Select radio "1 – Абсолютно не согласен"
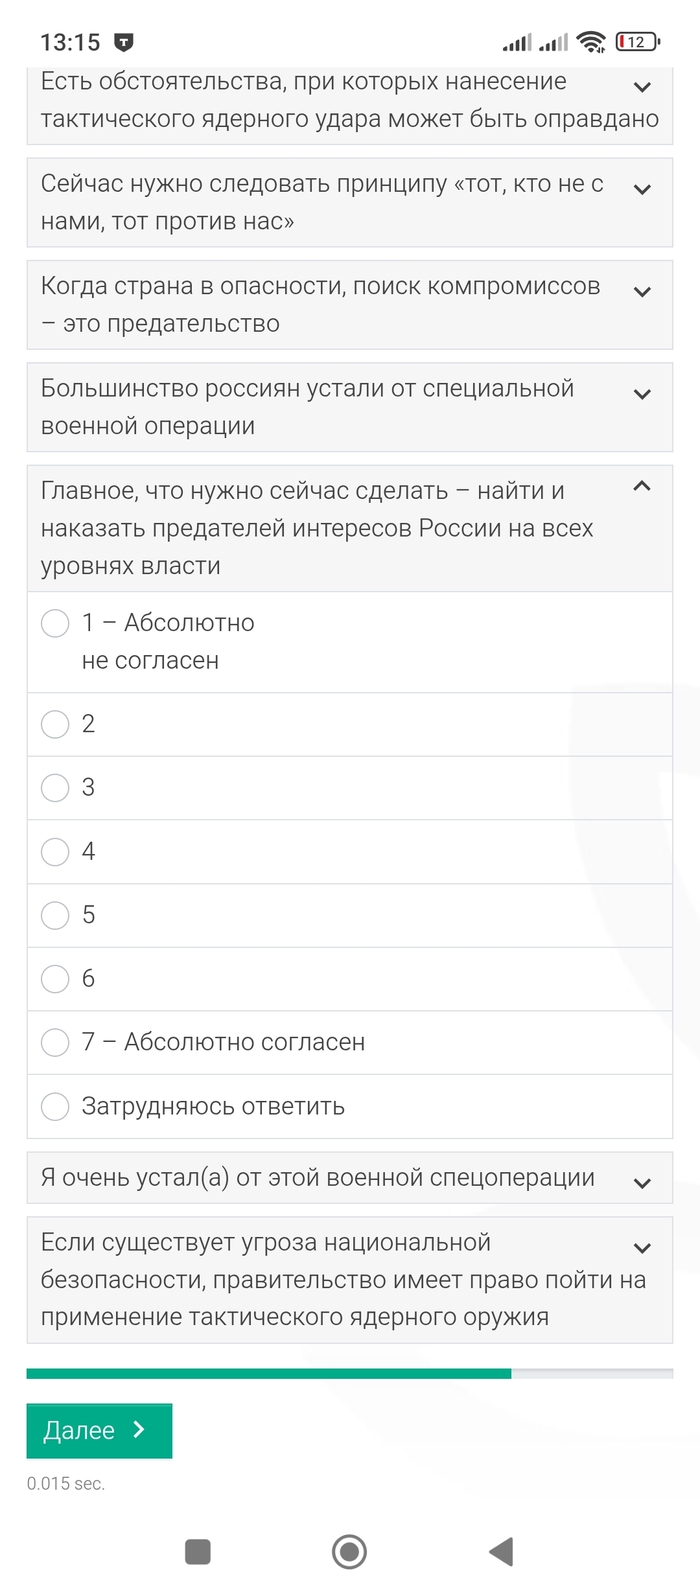 (x=55, y=624)
